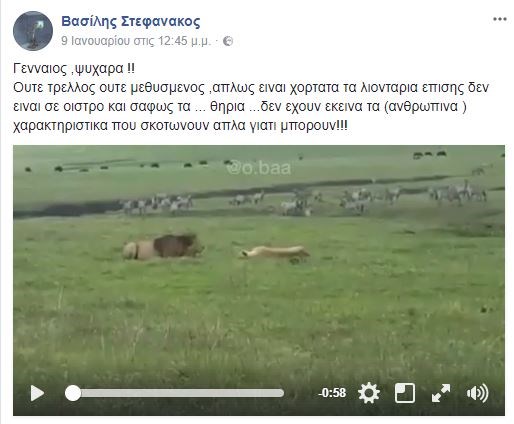Seek to middle of video progress bar

click(x=175, y=393)
